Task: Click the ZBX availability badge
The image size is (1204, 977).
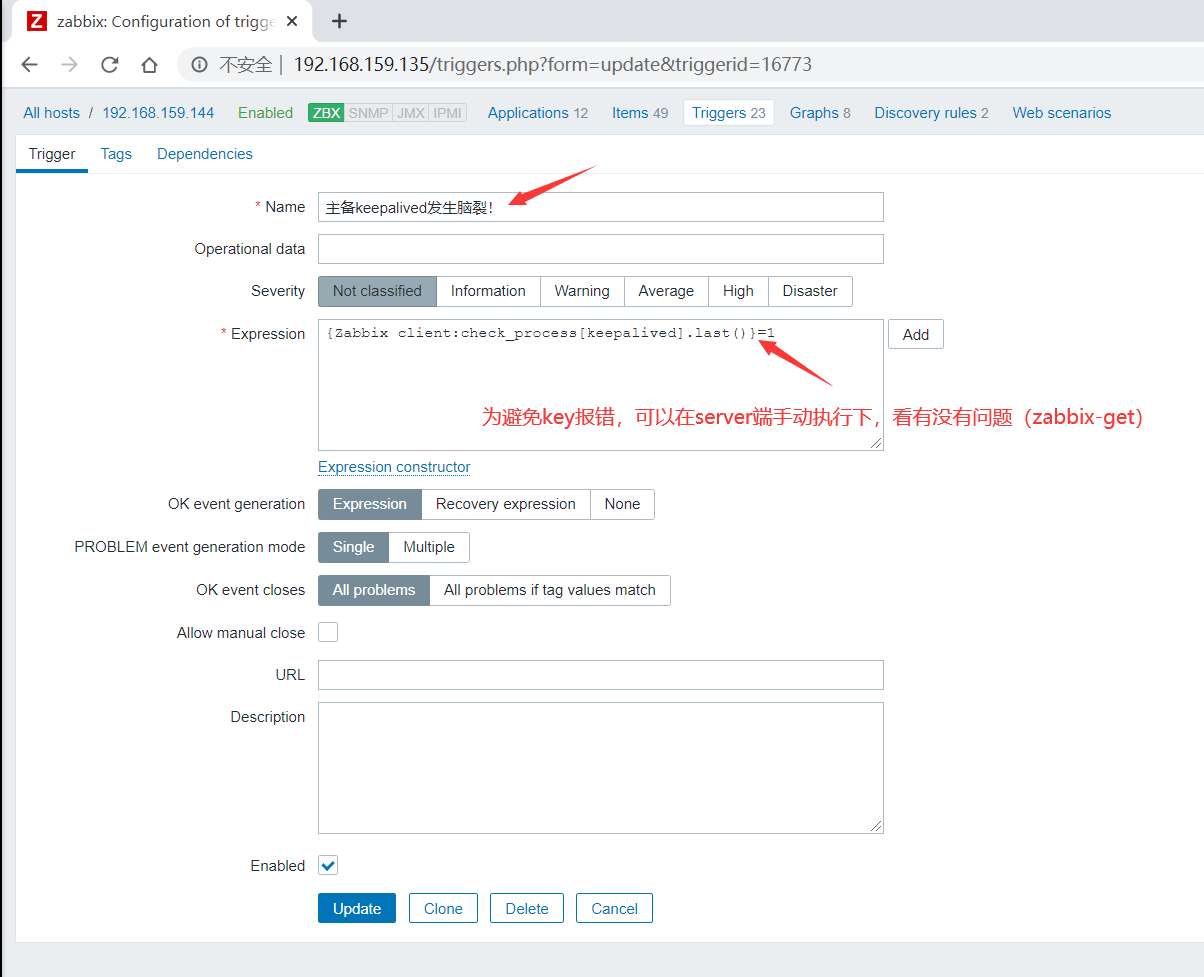Action: coord(326,113)
